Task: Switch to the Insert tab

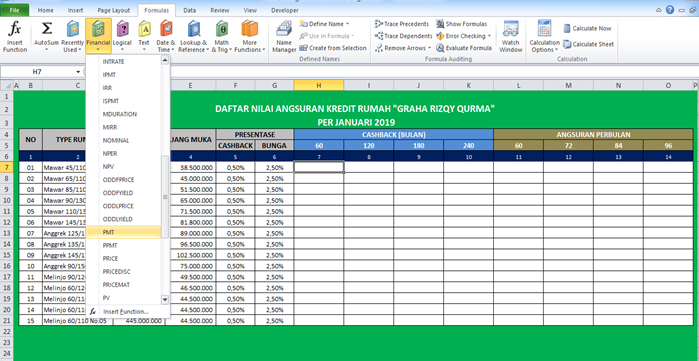Action: click(75, 10)
